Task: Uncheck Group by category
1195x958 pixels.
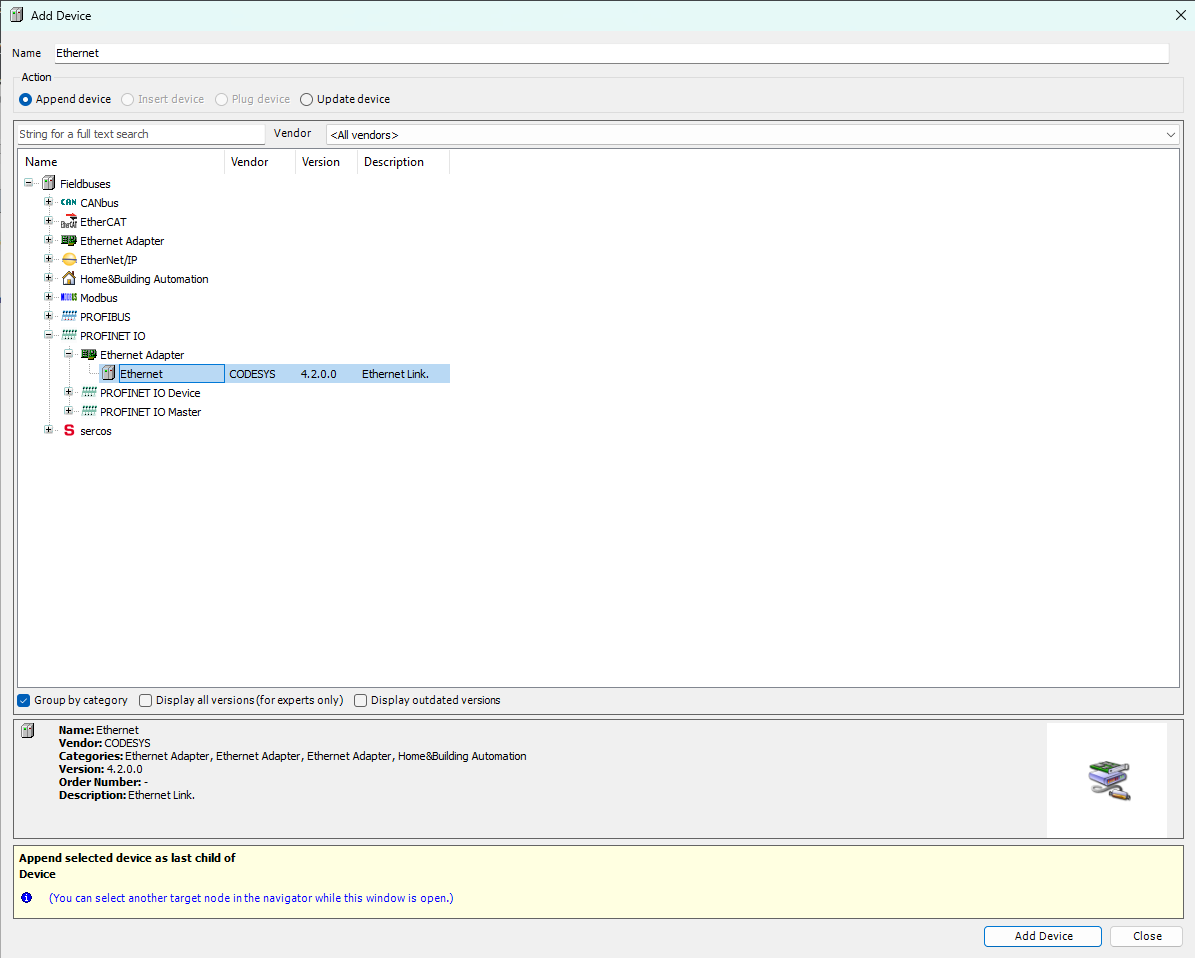Action: tap(23, 700)
